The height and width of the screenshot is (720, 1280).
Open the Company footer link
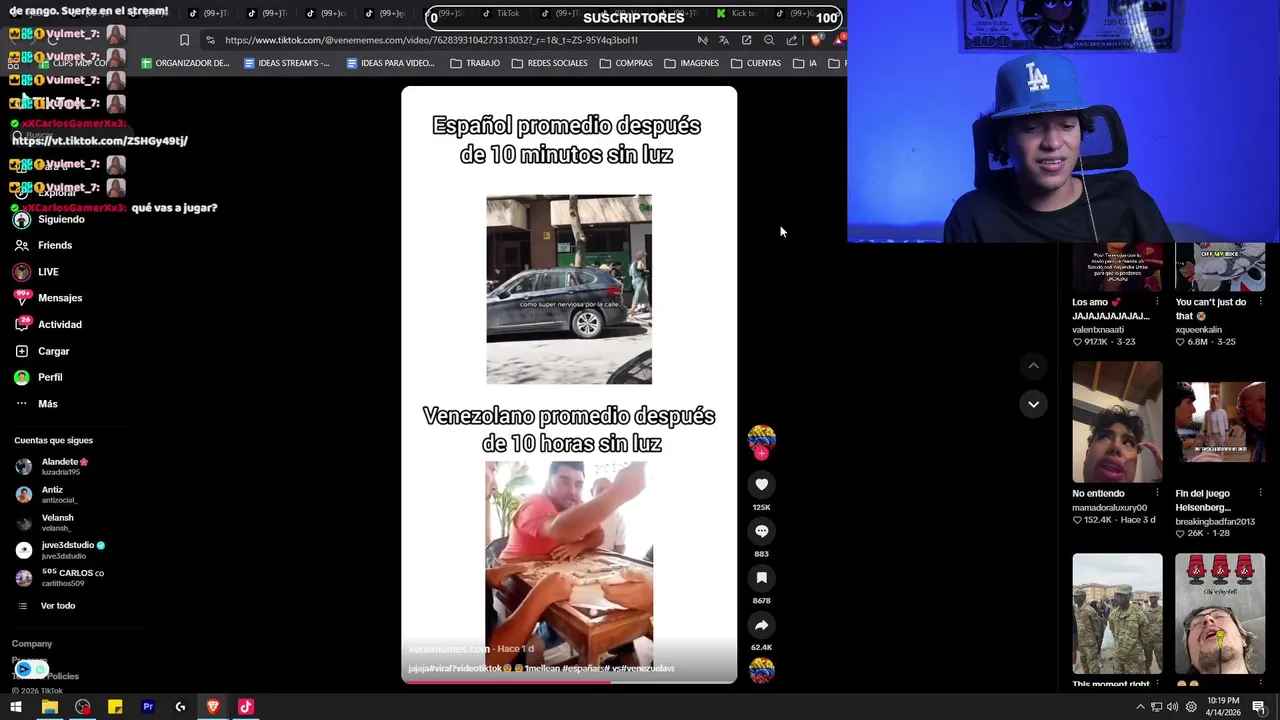pos(32,644)
